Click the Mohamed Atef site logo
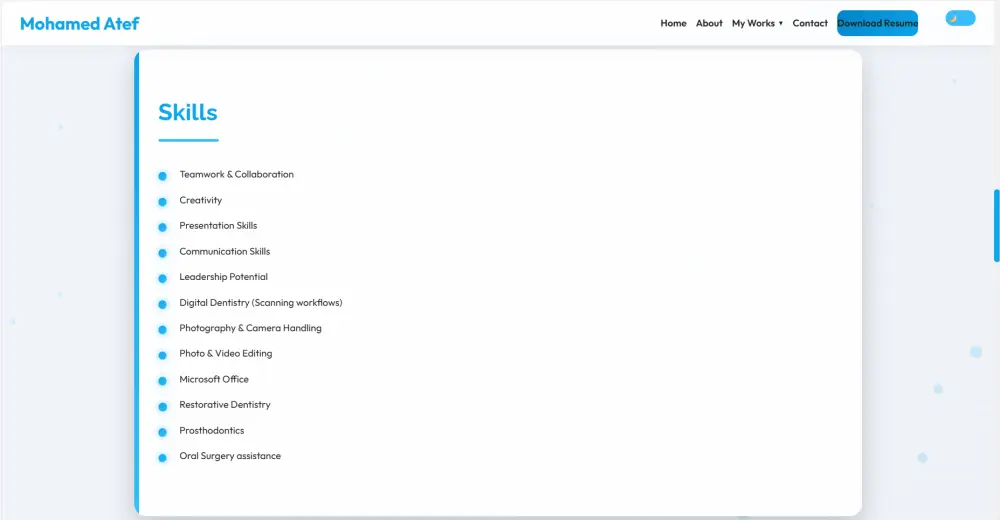This screenshot has height=520, width=1000. coord(80,24)
